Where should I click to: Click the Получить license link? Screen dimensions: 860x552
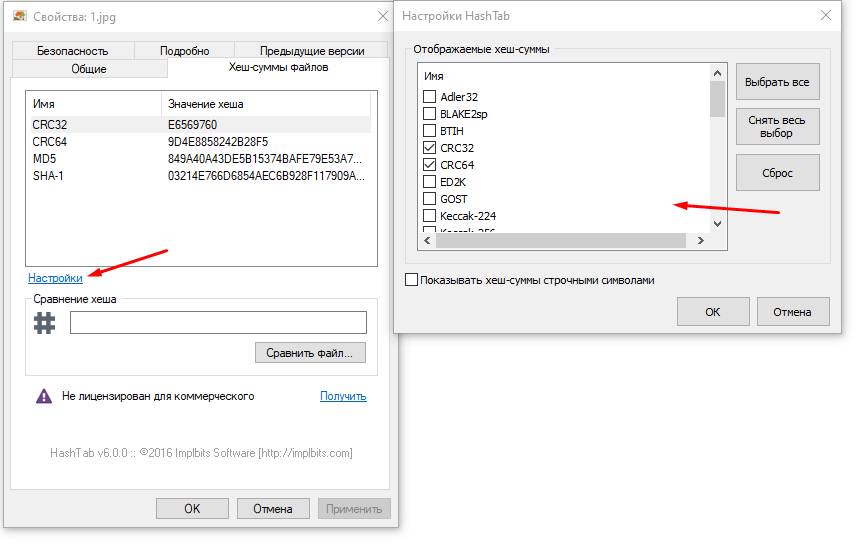tap(343, 396)
